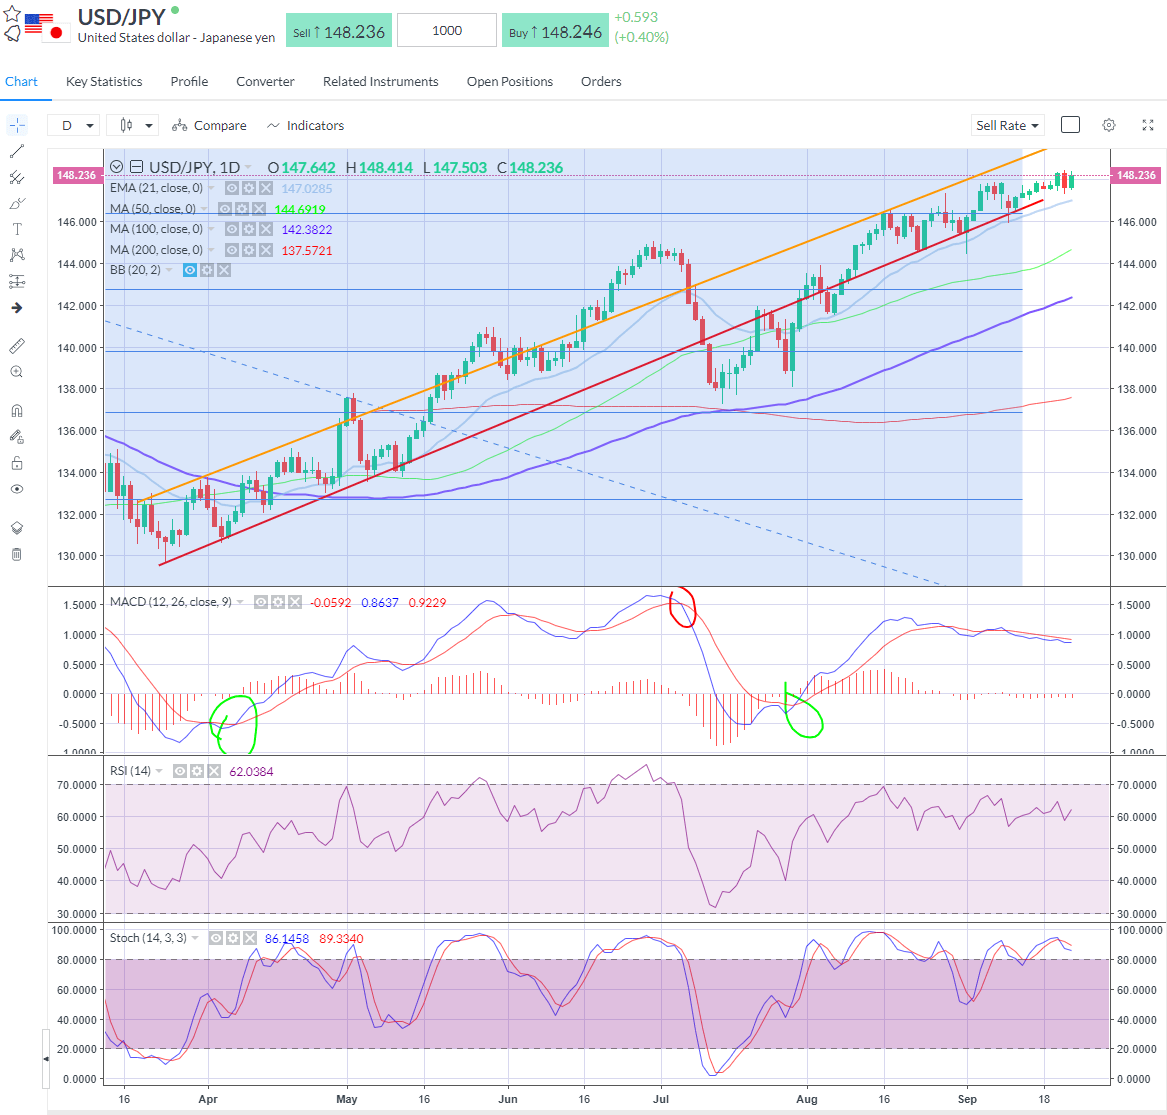Open the MA (200, close, 0) dropdown arrow
Viewport: 1167px width, 1115px height.
pyautogui.click(x=211, y=250)
